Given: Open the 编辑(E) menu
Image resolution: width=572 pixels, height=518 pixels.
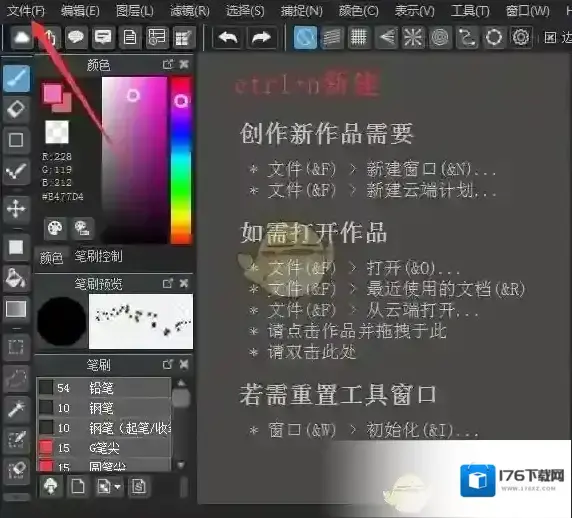Looking at the screenshot, I should [80, 11].
